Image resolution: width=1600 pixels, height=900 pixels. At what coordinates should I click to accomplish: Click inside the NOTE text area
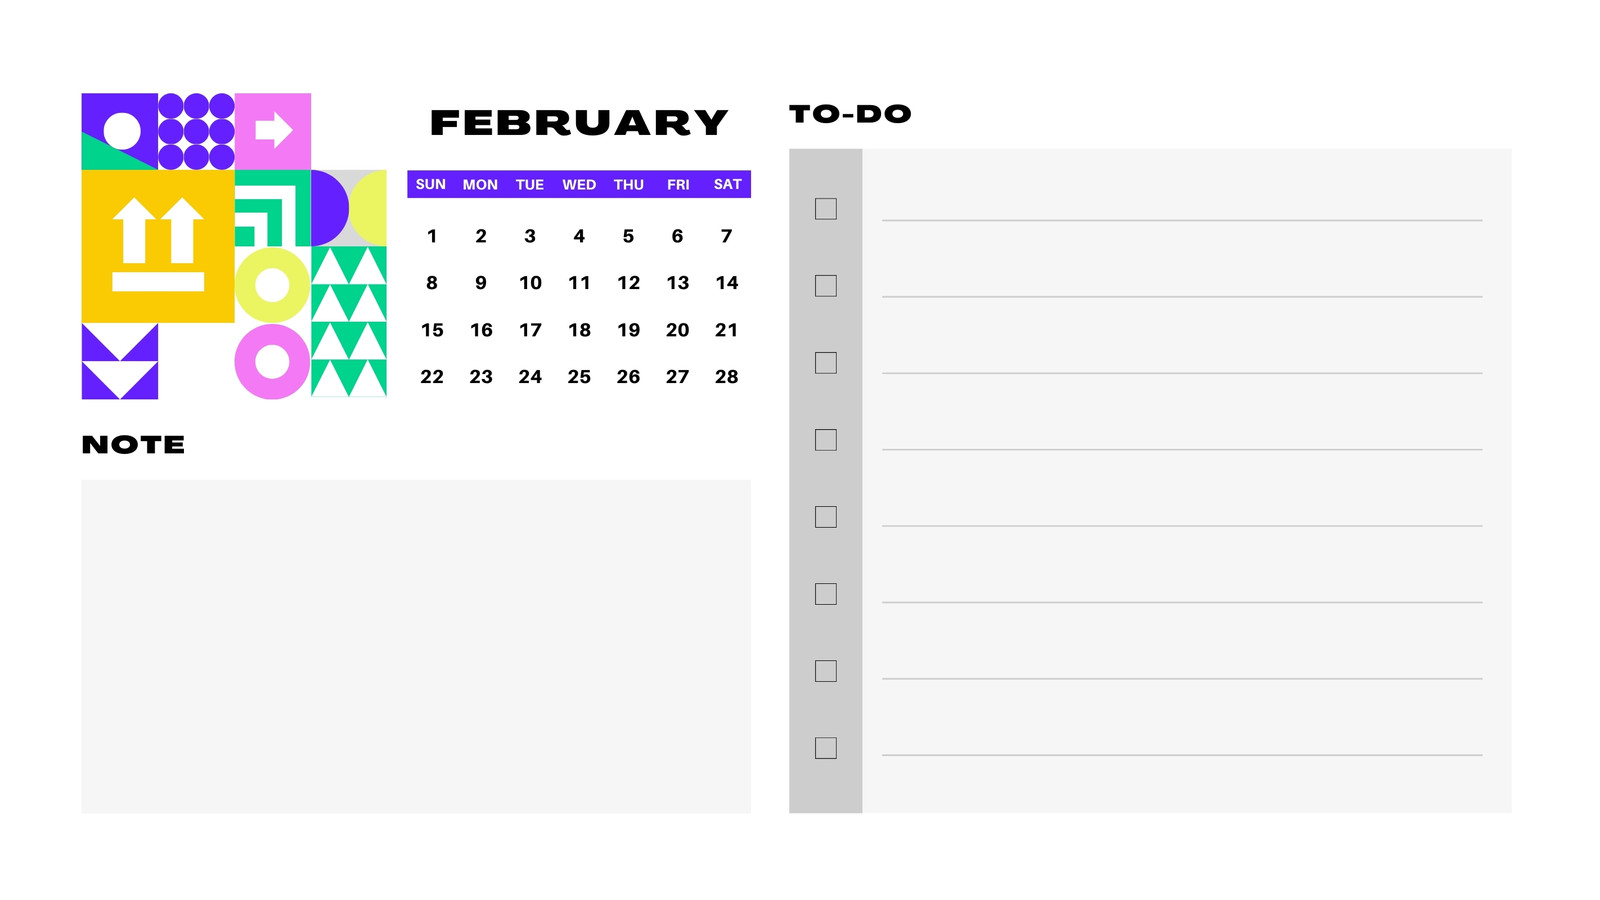(x=416, y=646)
